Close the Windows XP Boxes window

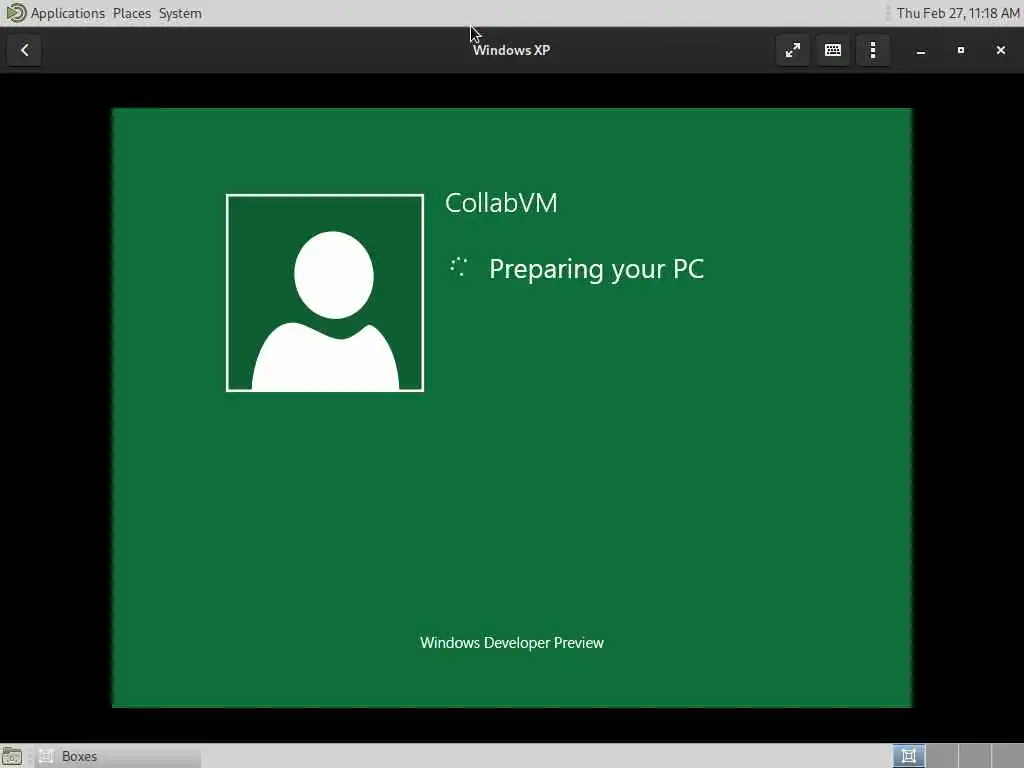tap(1000, 50)
